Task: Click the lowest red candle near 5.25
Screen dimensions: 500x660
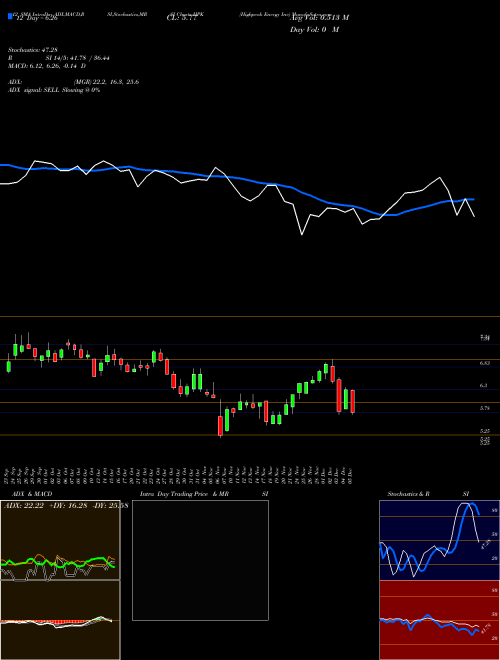Action: (x=220, y=426)
